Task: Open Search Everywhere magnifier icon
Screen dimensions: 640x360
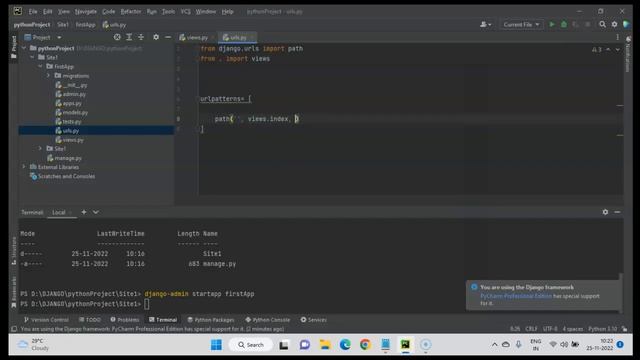Action: tap(602, 24)
